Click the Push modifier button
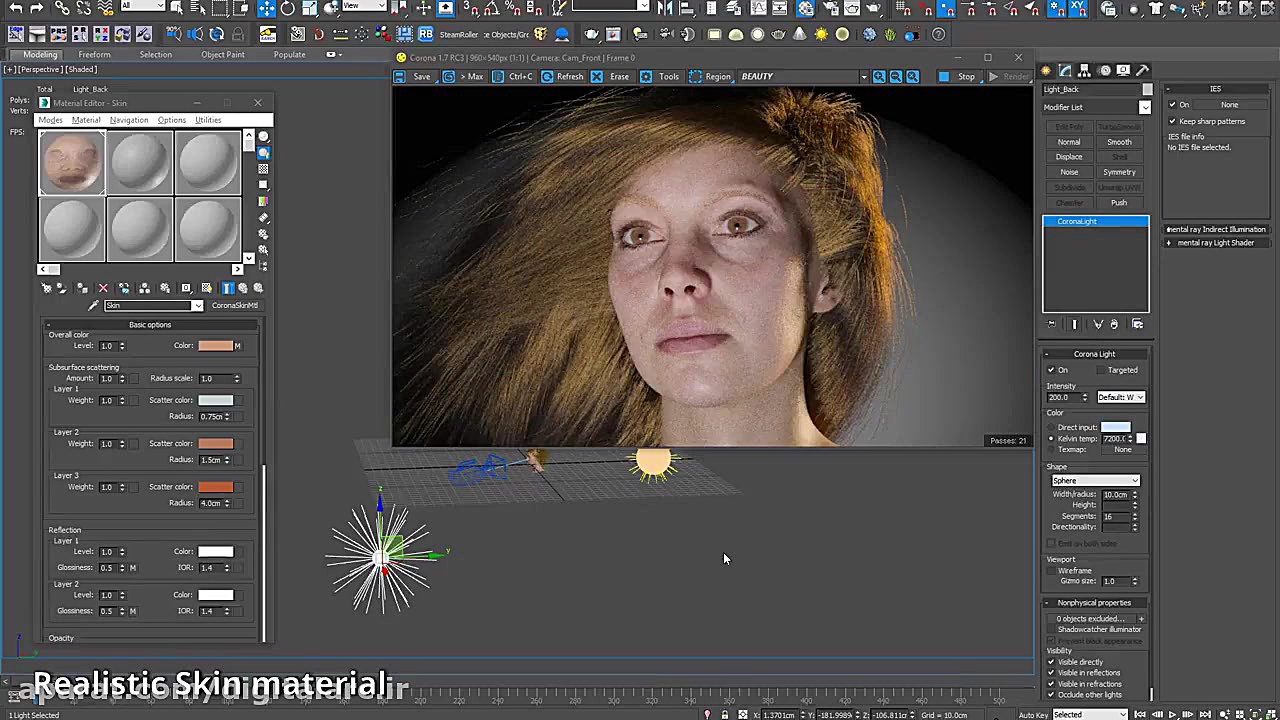This screenshot has width=1280, height=720. tap(1119, 202)
